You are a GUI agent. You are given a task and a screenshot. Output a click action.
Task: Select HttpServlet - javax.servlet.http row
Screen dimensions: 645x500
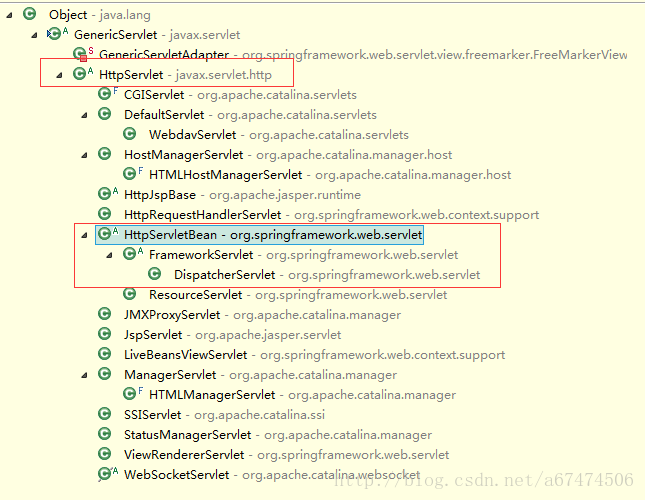(x=185, y=74)
